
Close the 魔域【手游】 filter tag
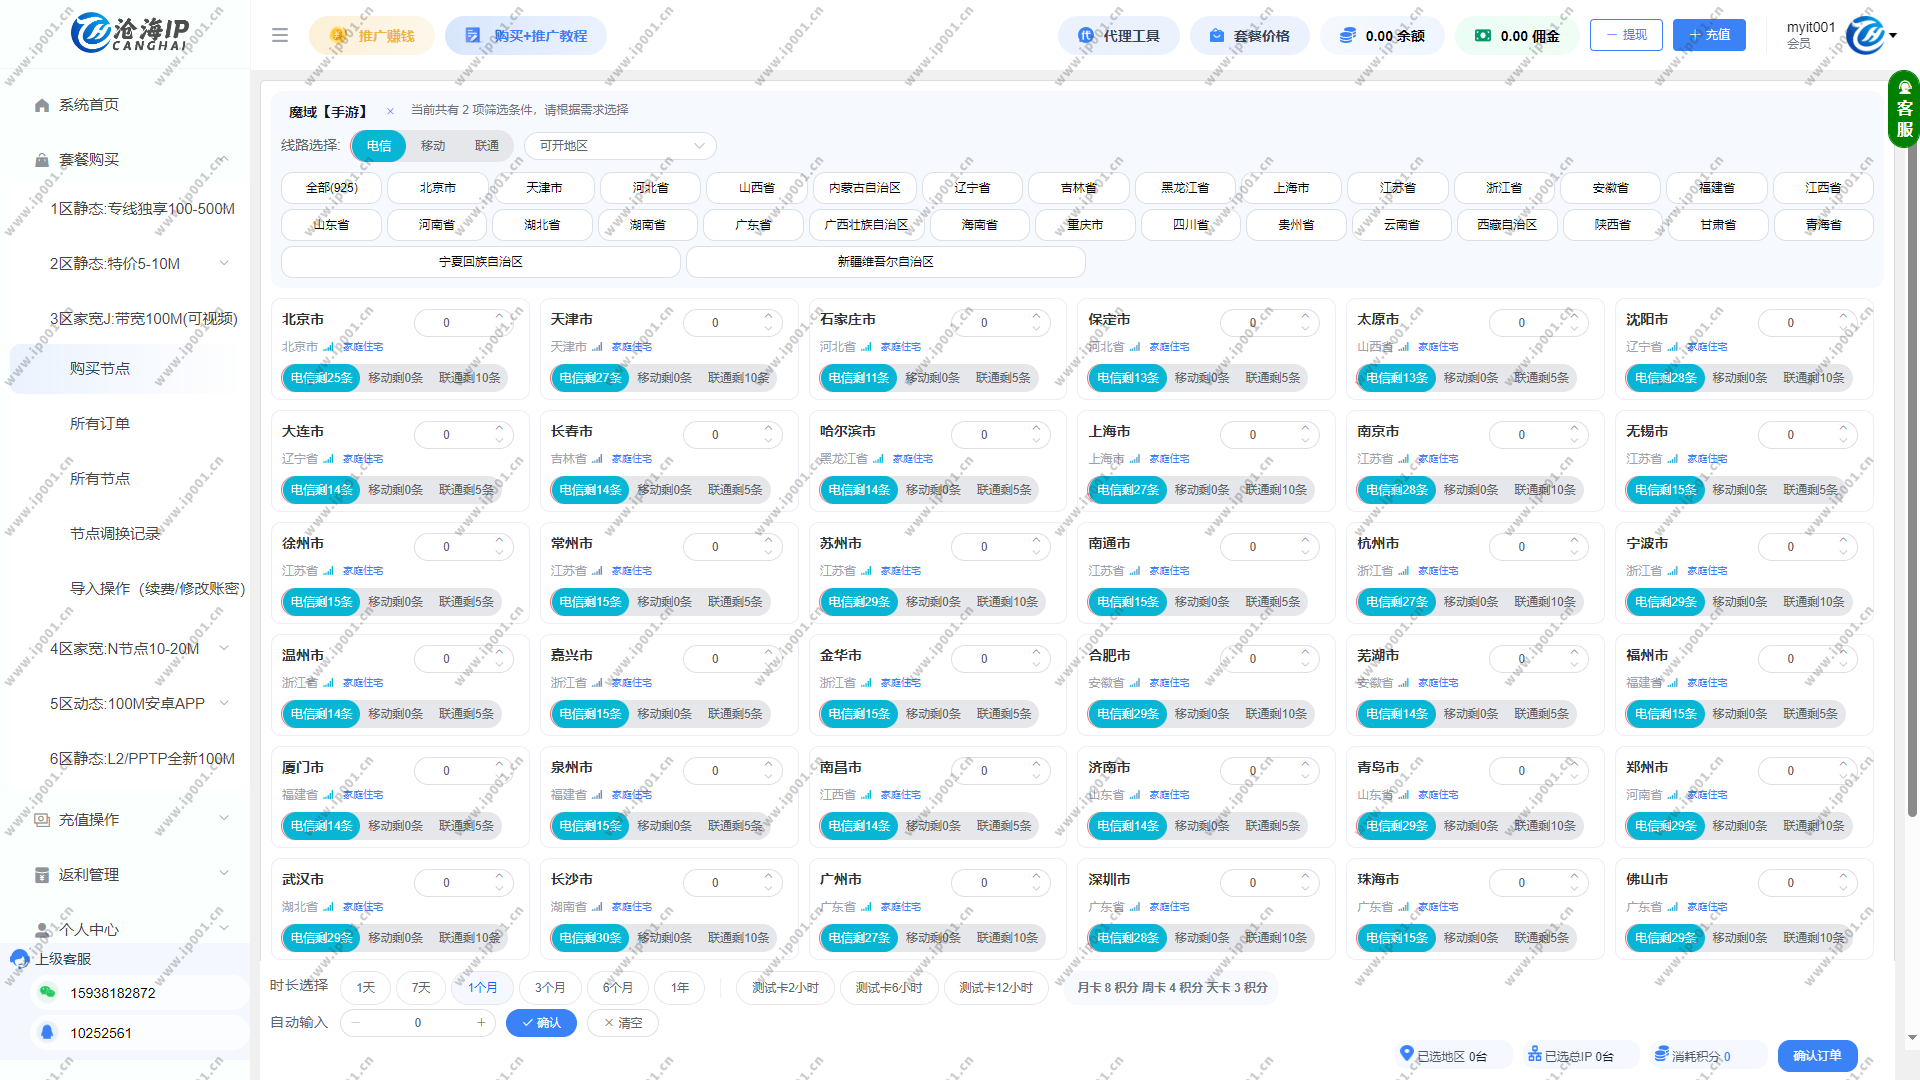coord(390,112)
